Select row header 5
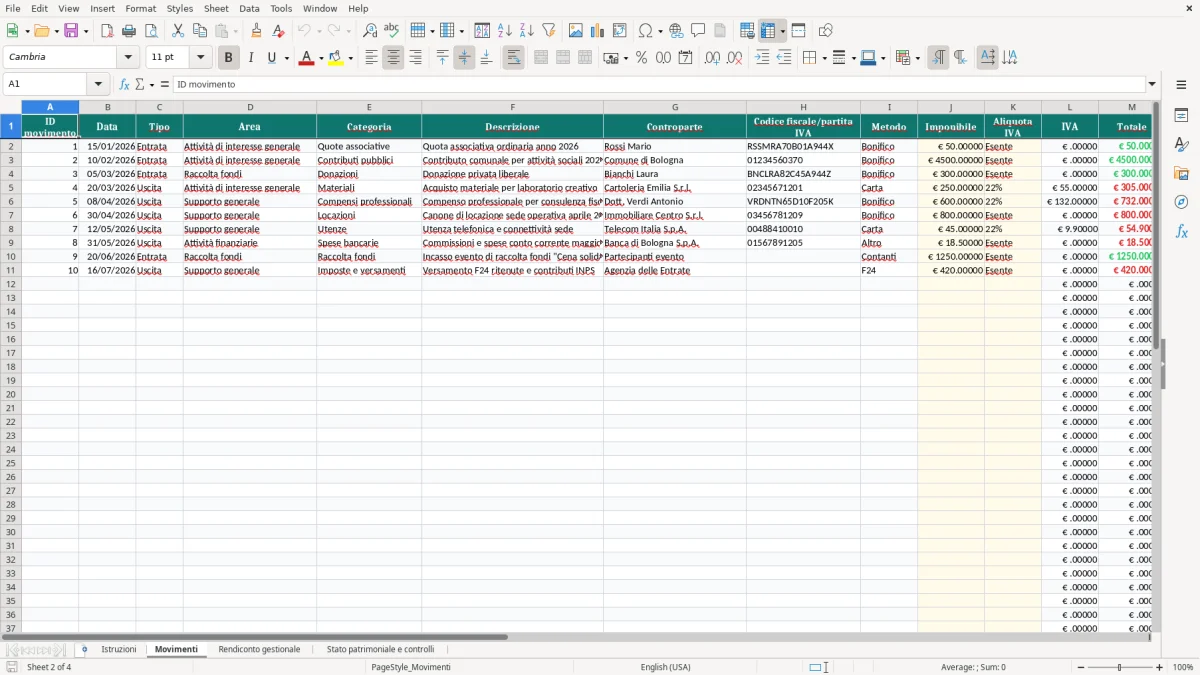 [11, 188]
